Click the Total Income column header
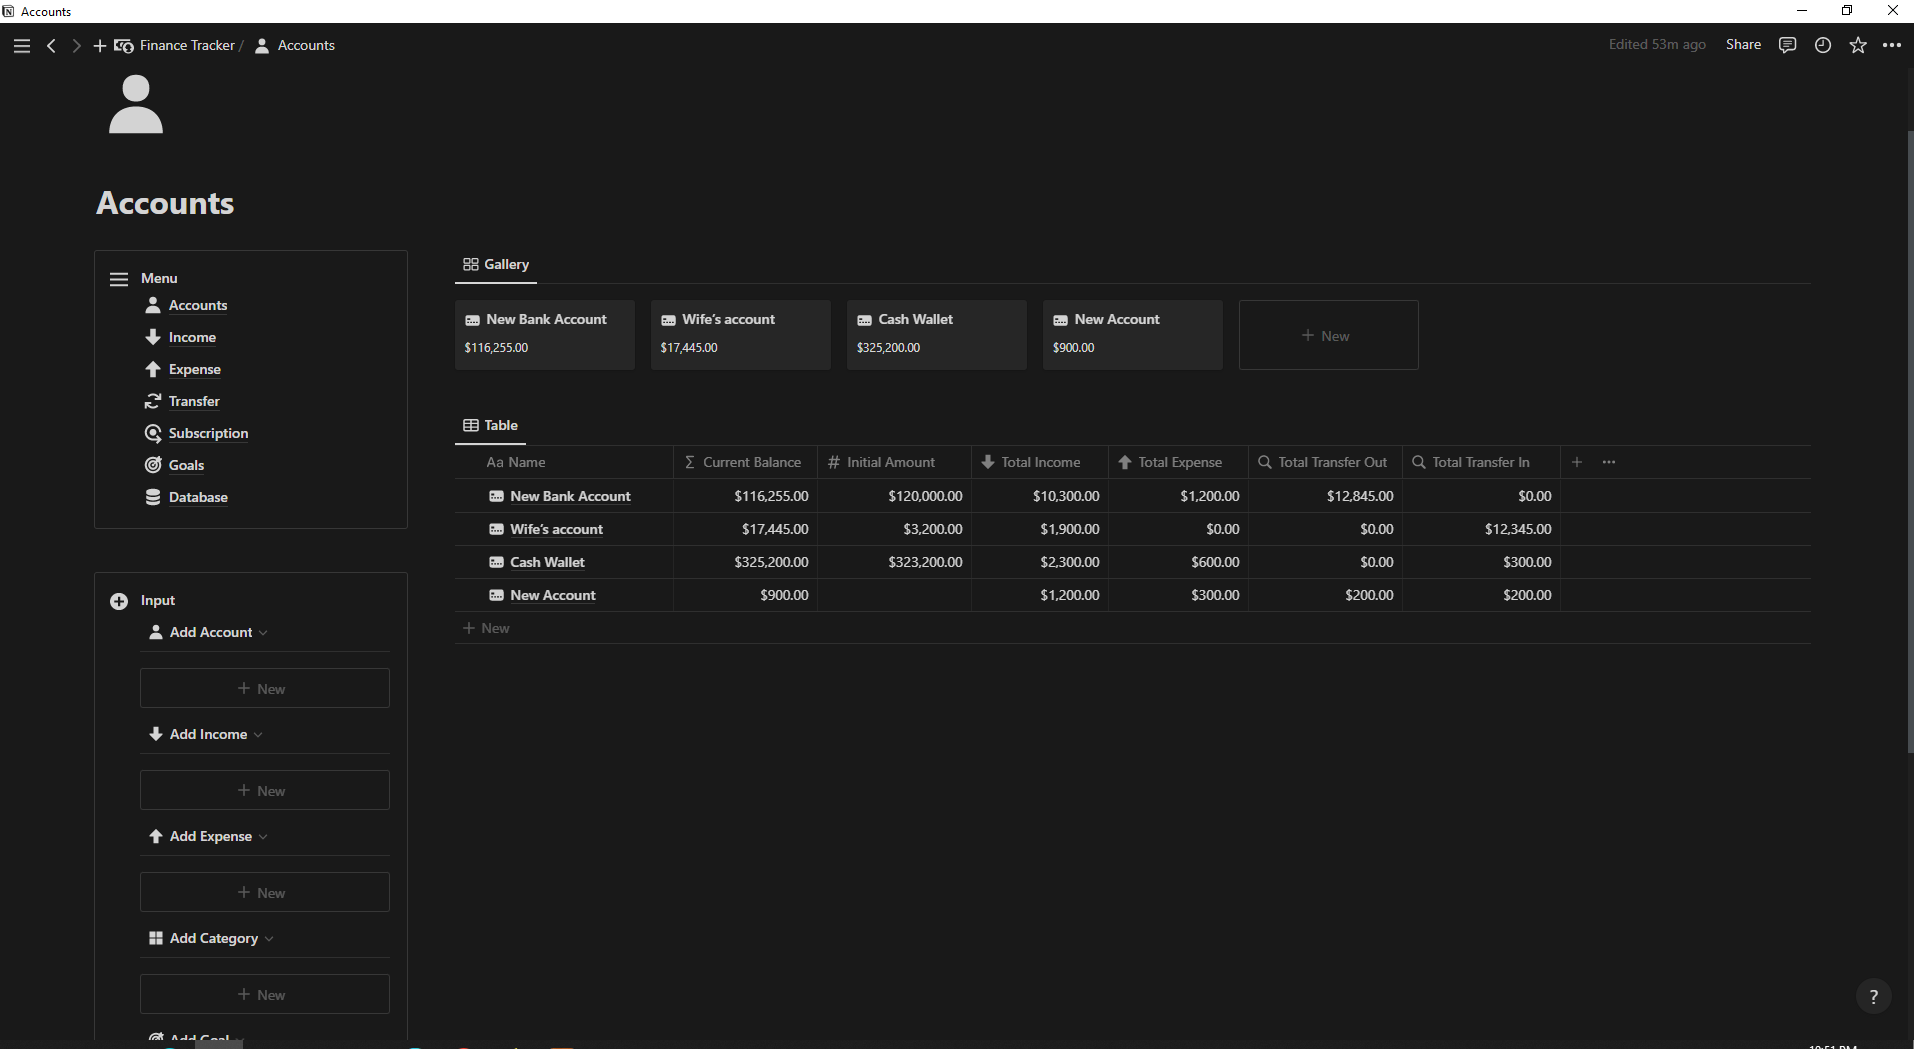This screenshot has height=1049, width=1914. tap(1040, 462)
